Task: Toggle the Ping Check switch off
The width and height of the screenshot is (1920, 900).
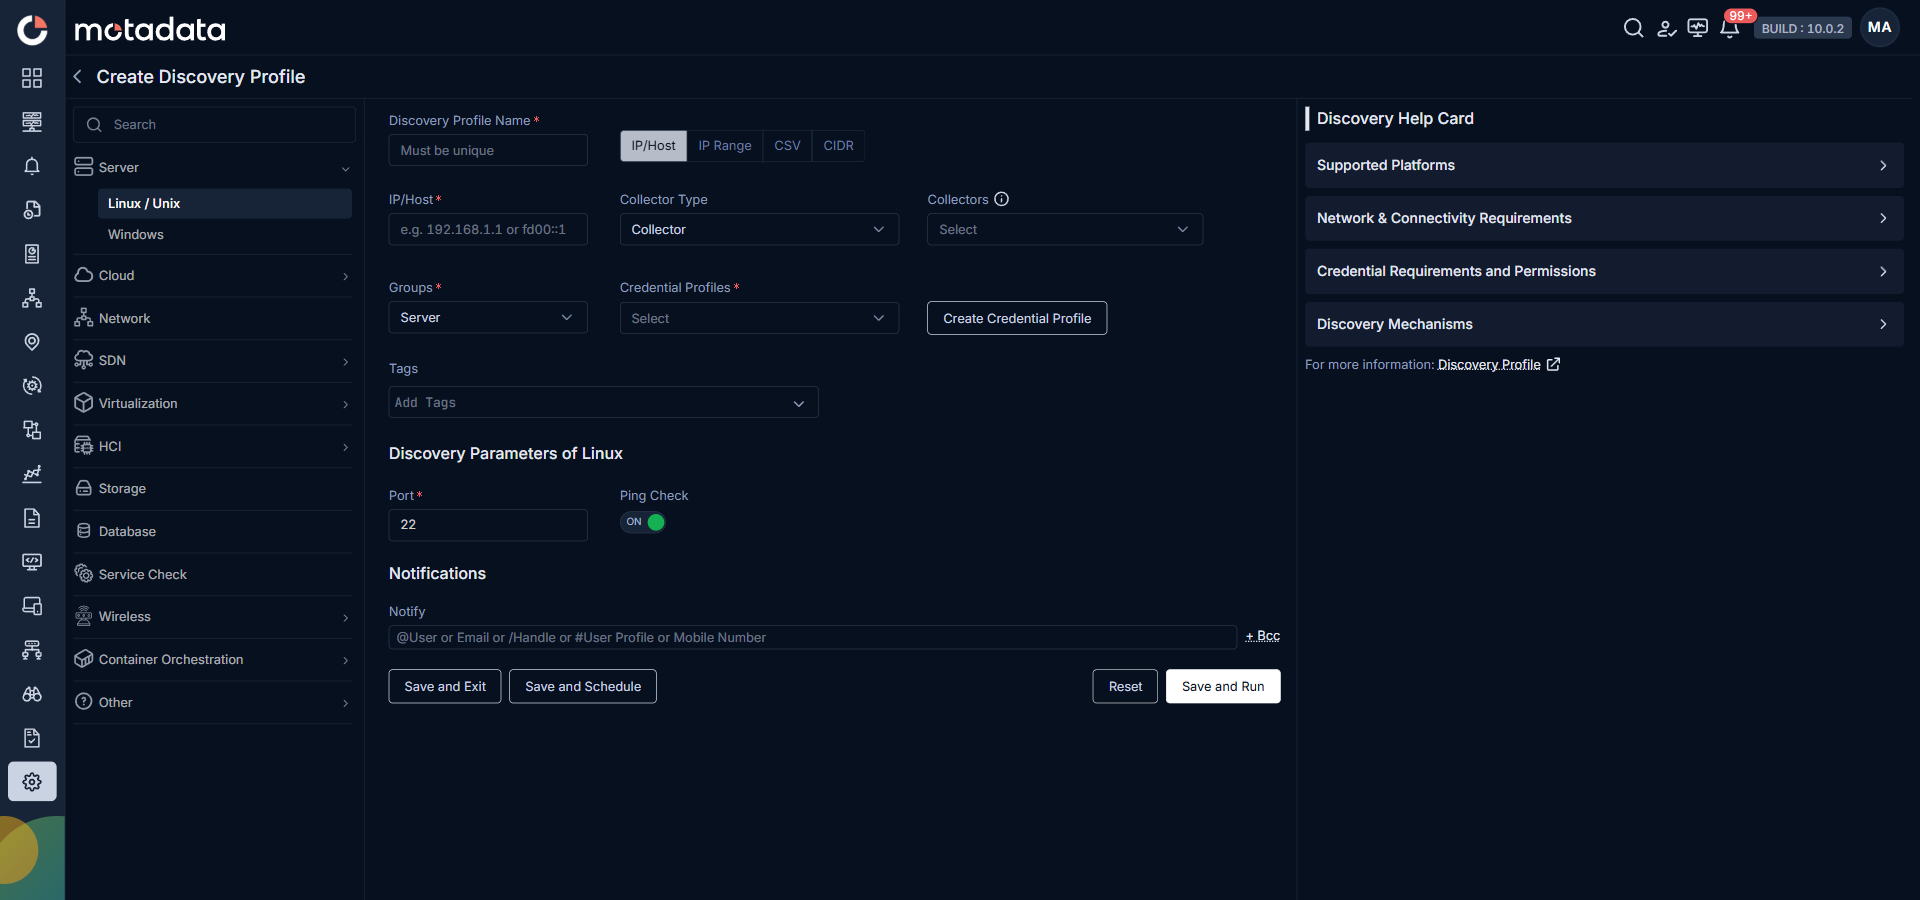Action: coord(643,522)
